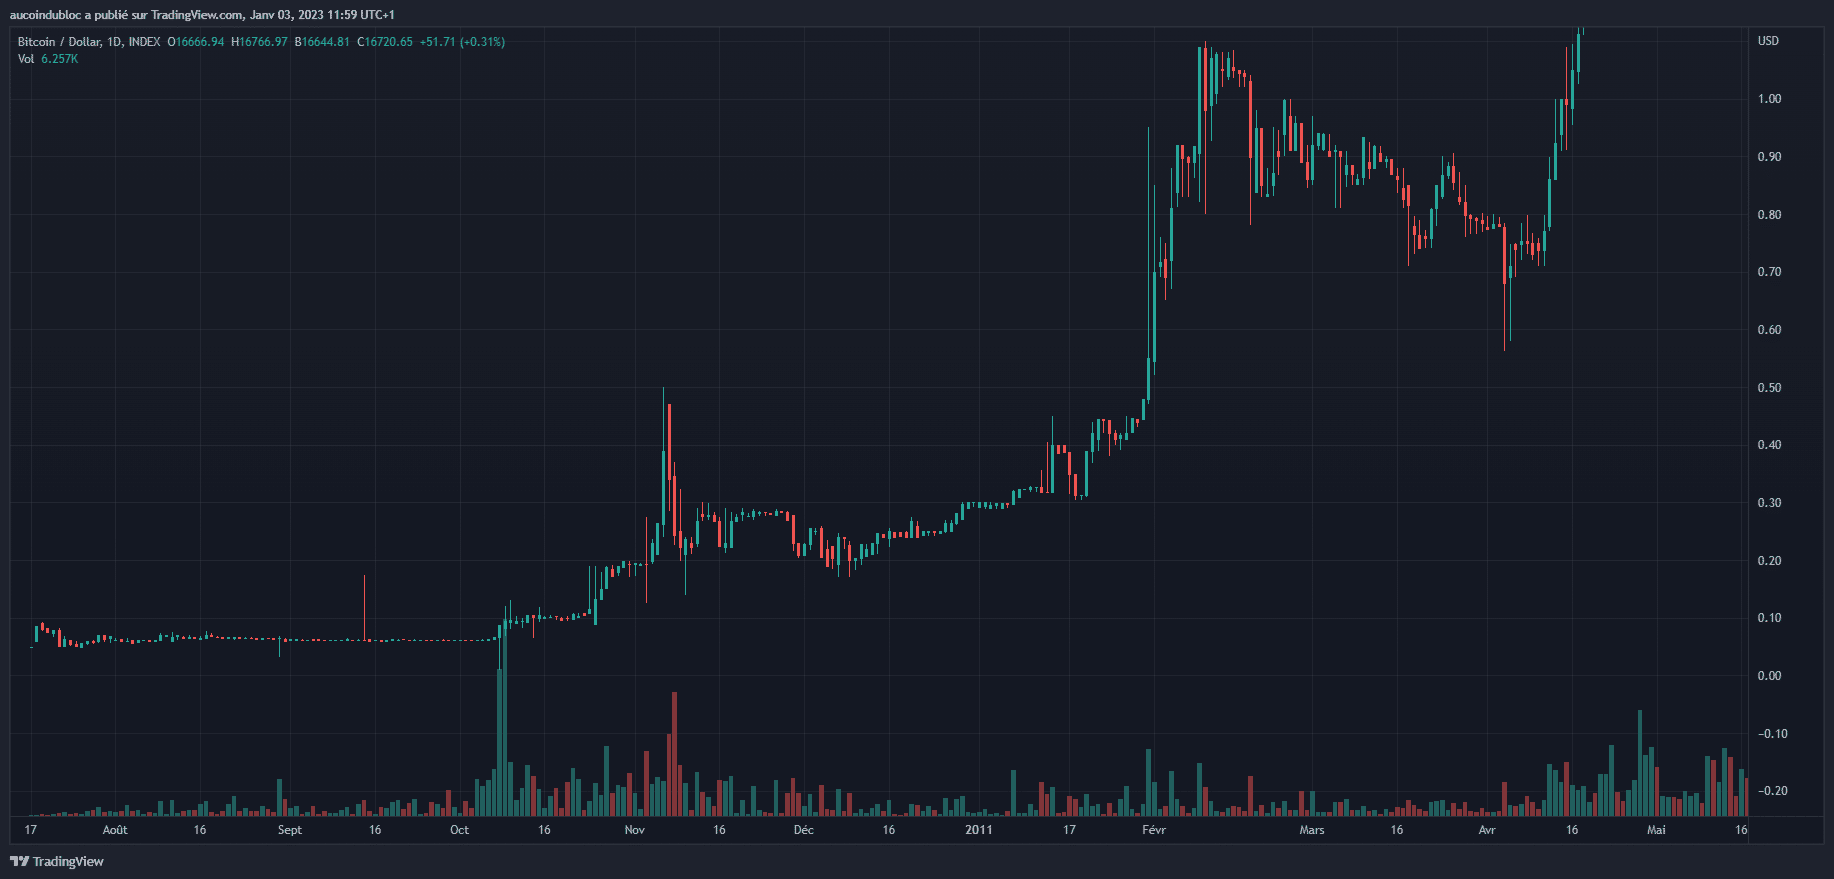Click the Oct label on the time axis

459,830
